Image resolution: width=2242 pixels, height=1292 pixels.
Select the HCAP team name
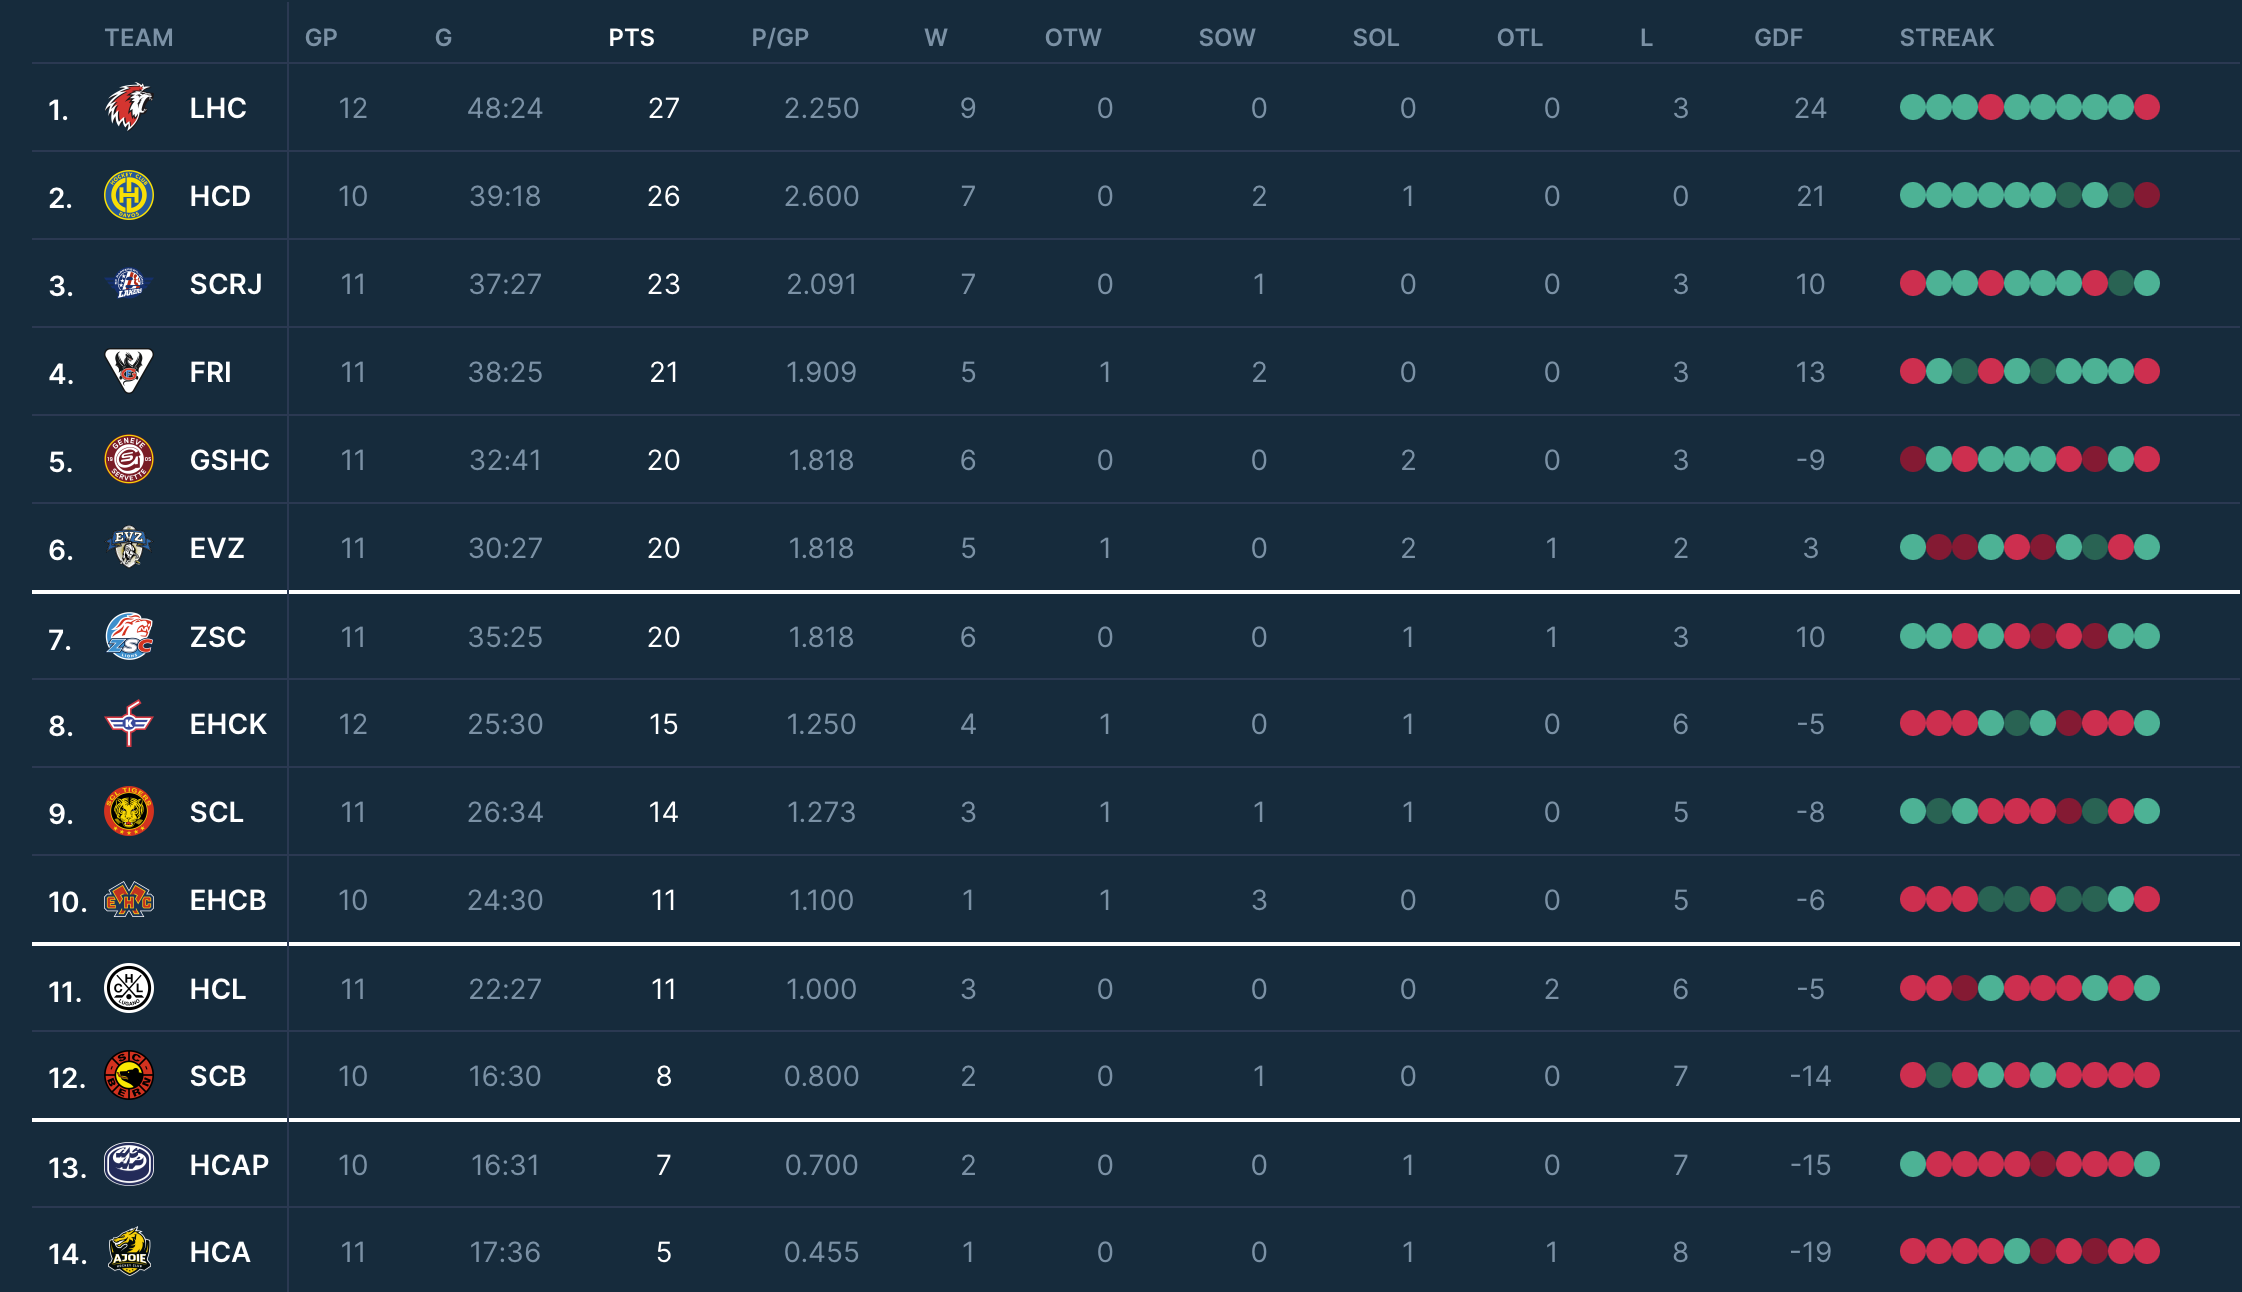tap(229, 1165)
